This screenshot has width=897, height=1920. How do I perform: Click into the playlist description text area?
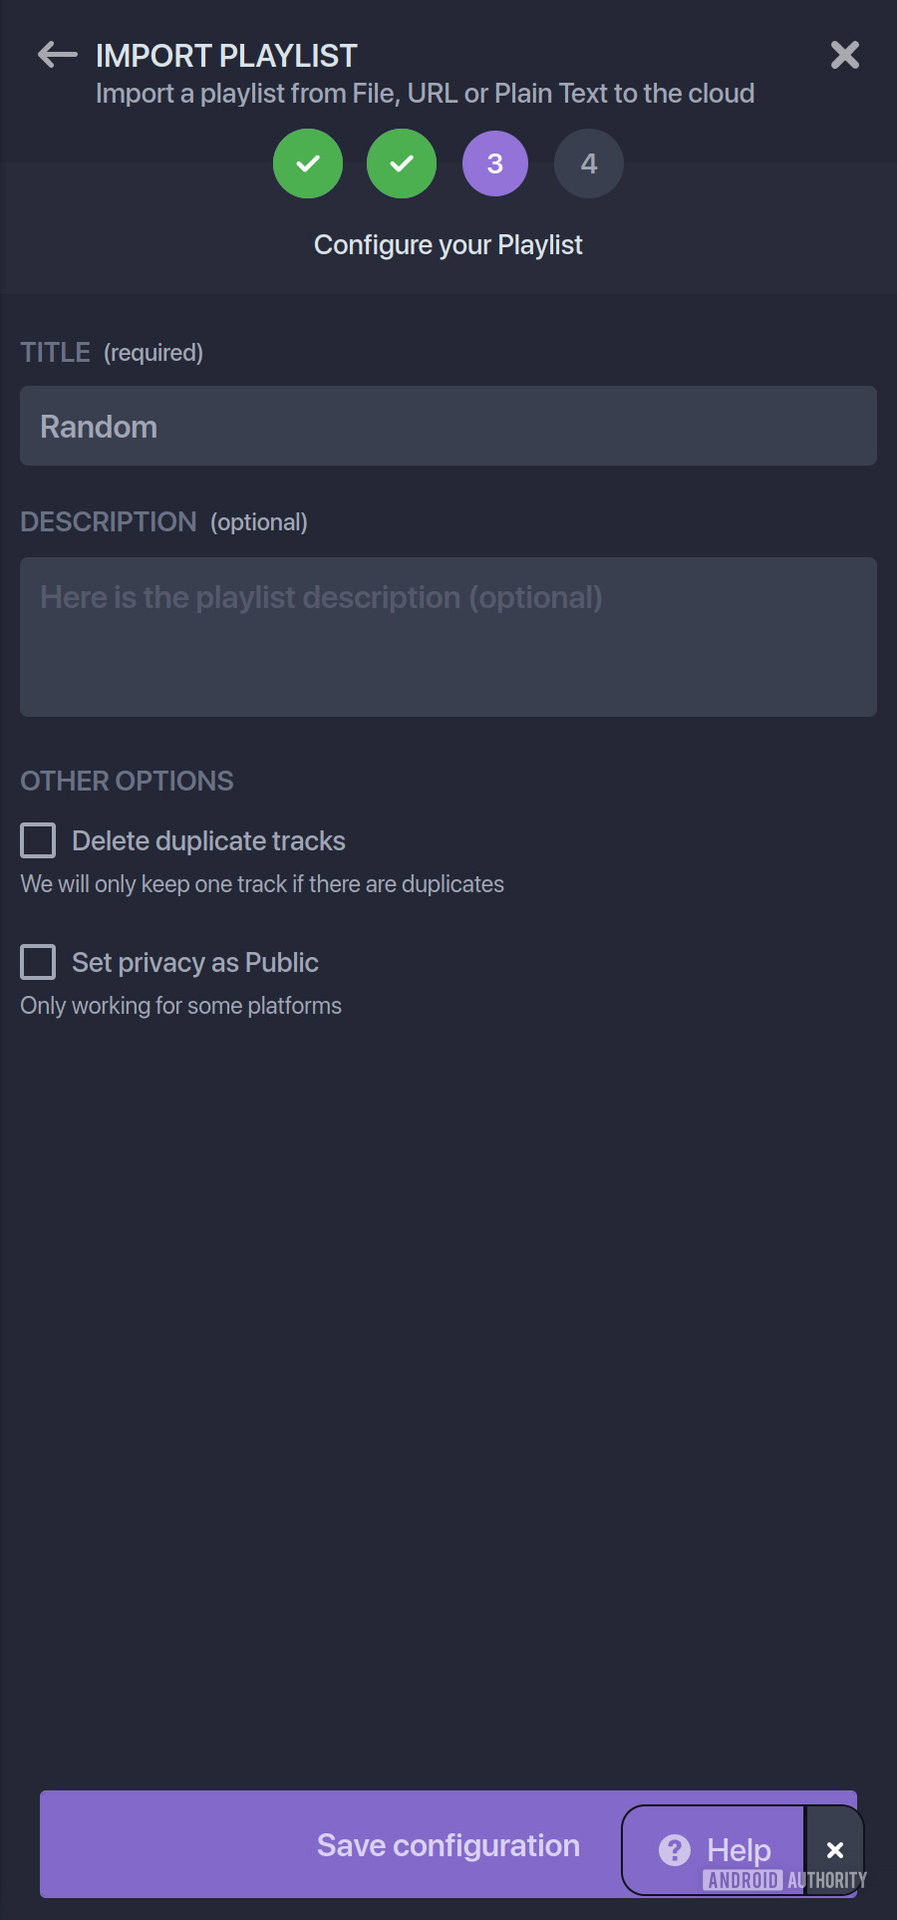[448, 636]
